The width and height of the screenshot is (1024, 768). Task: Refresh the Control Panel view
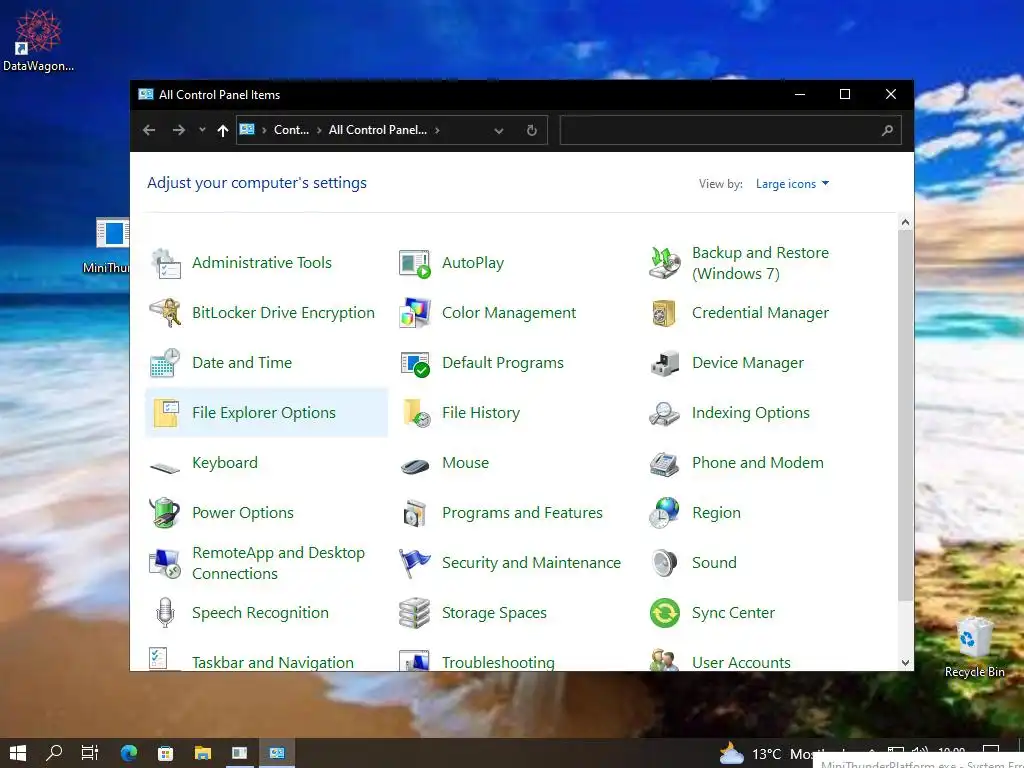point(532,131)
